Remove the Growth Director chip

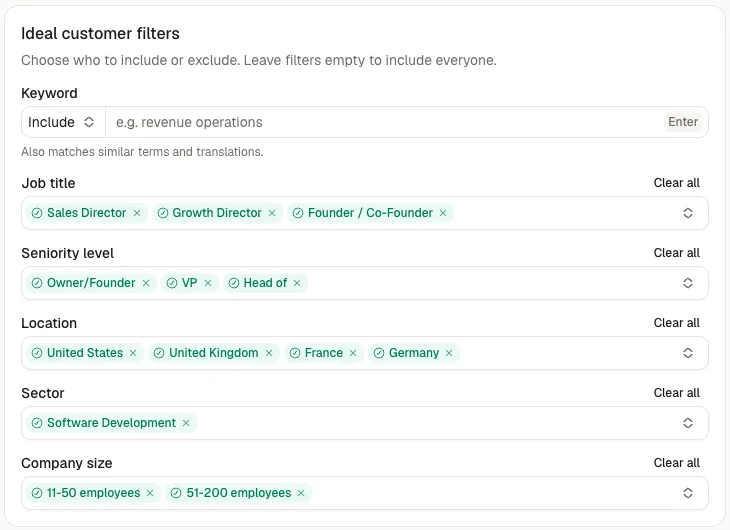click(272, 213)
